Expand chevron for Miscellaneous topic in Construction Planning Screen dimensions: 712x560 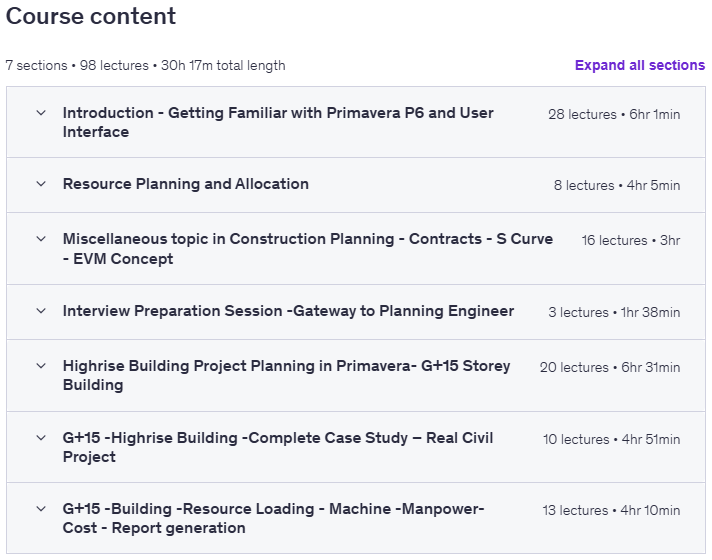point(41,239)
